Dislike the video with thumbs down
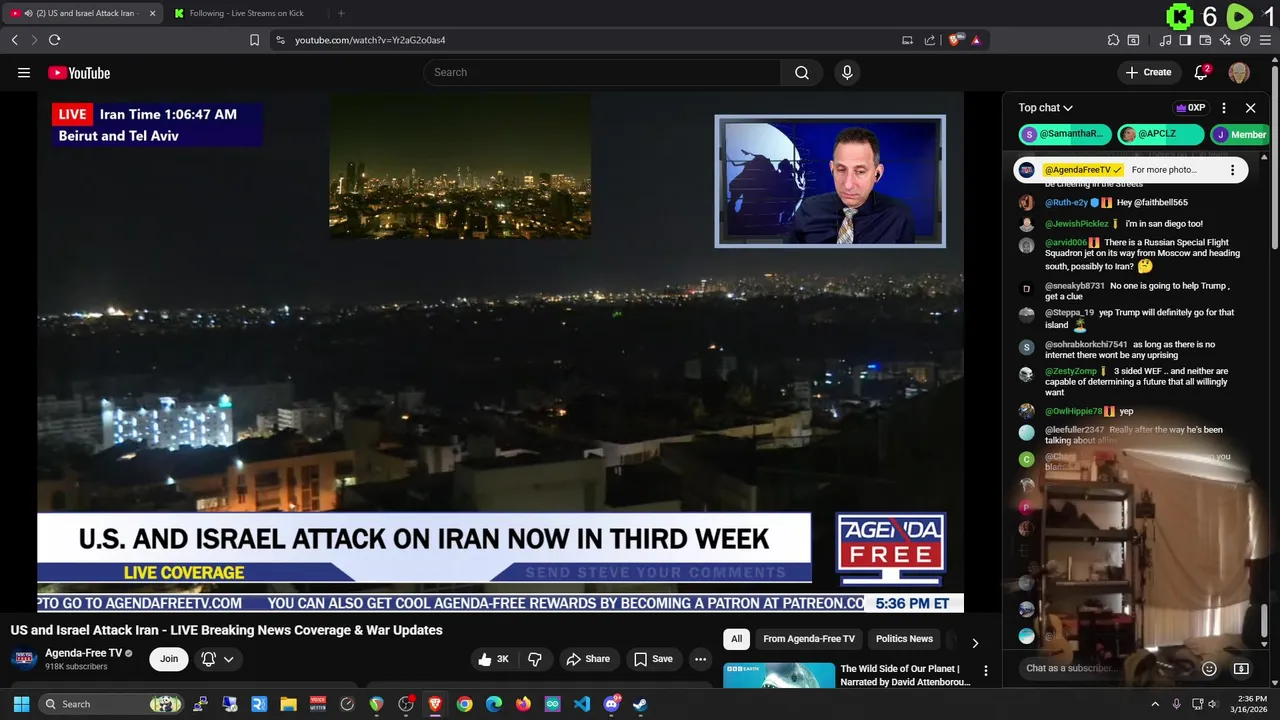The height and width of the screenshot is (720, 1280). click(535, 659)
